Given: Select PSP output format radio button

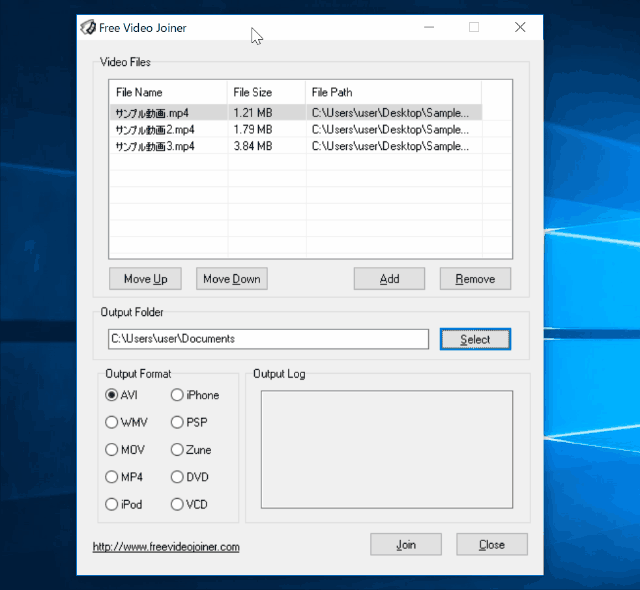Looking at the screenshot, I should 177,422.
